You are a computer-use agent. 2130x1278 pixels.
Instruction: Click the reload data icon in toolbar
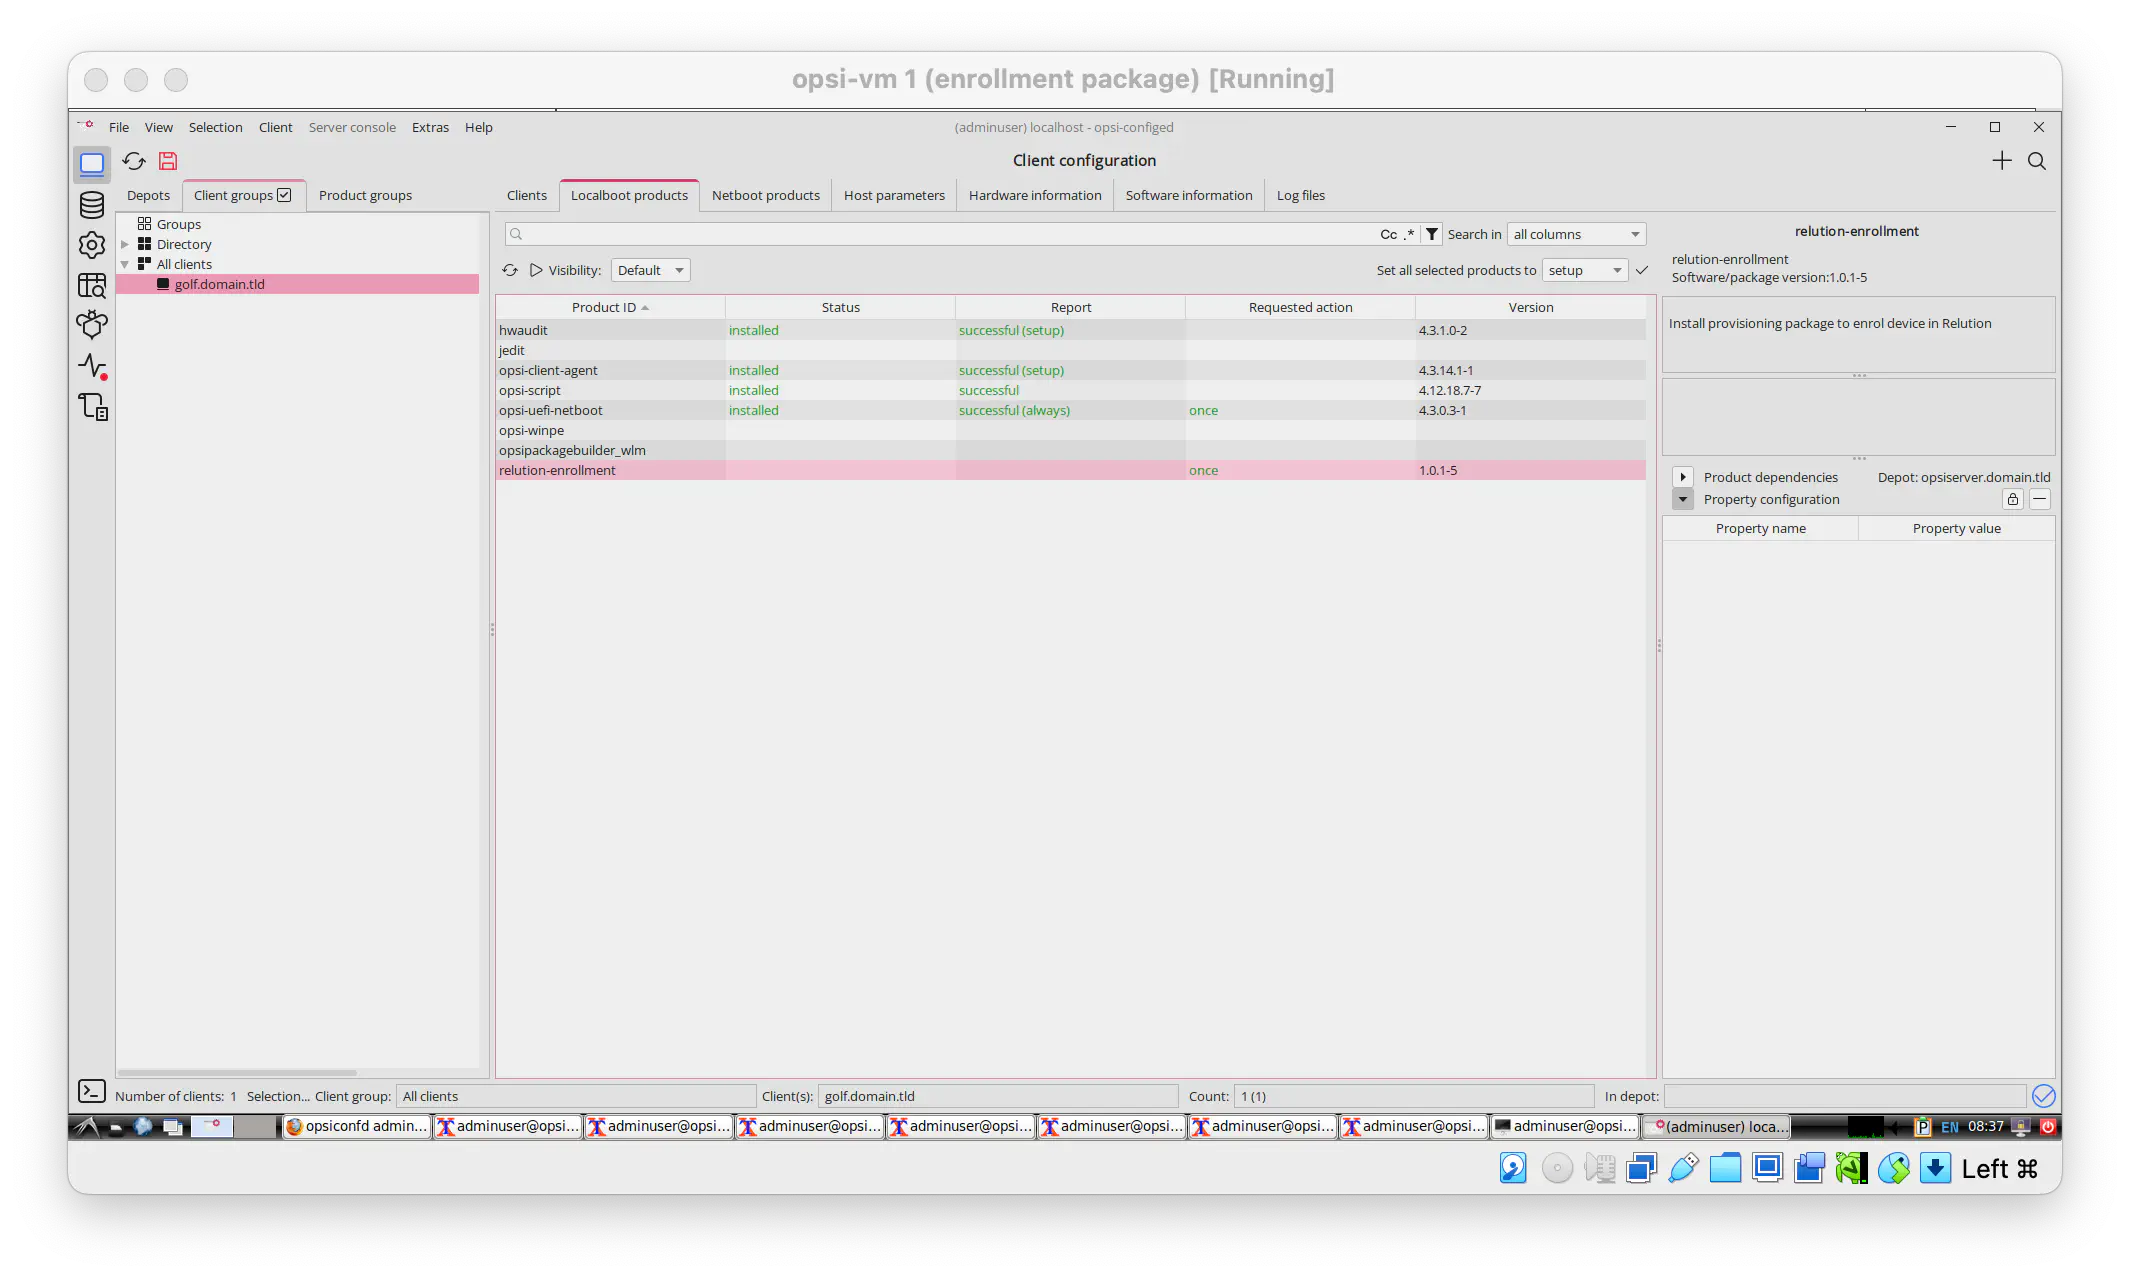coord(134,161)
